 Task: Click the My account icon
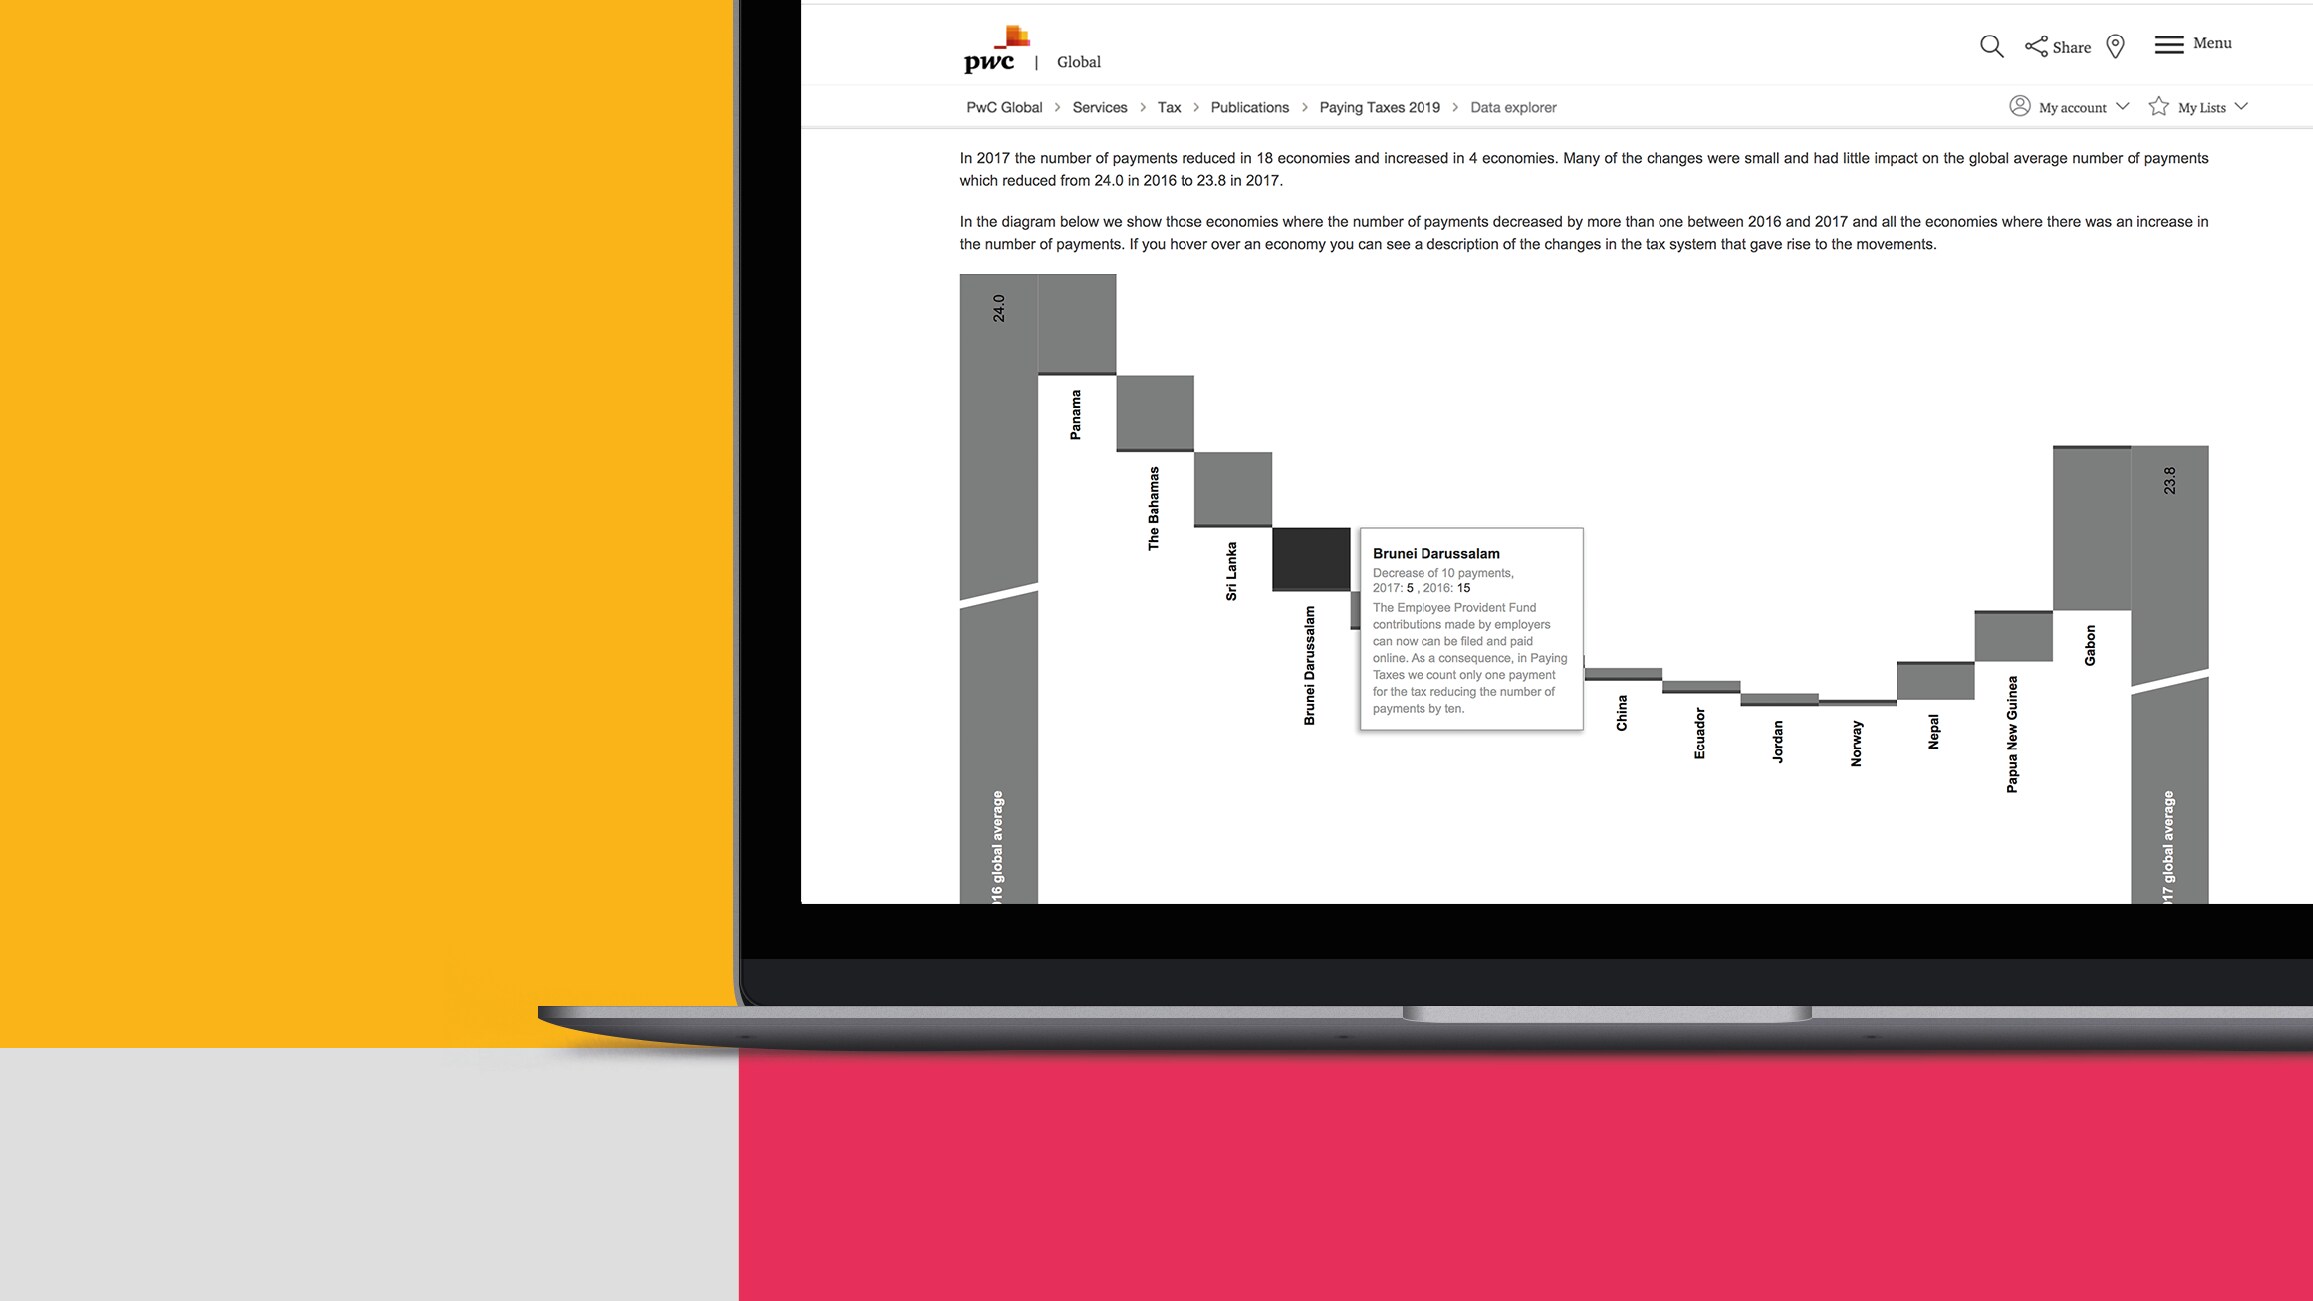[2019, 106]
